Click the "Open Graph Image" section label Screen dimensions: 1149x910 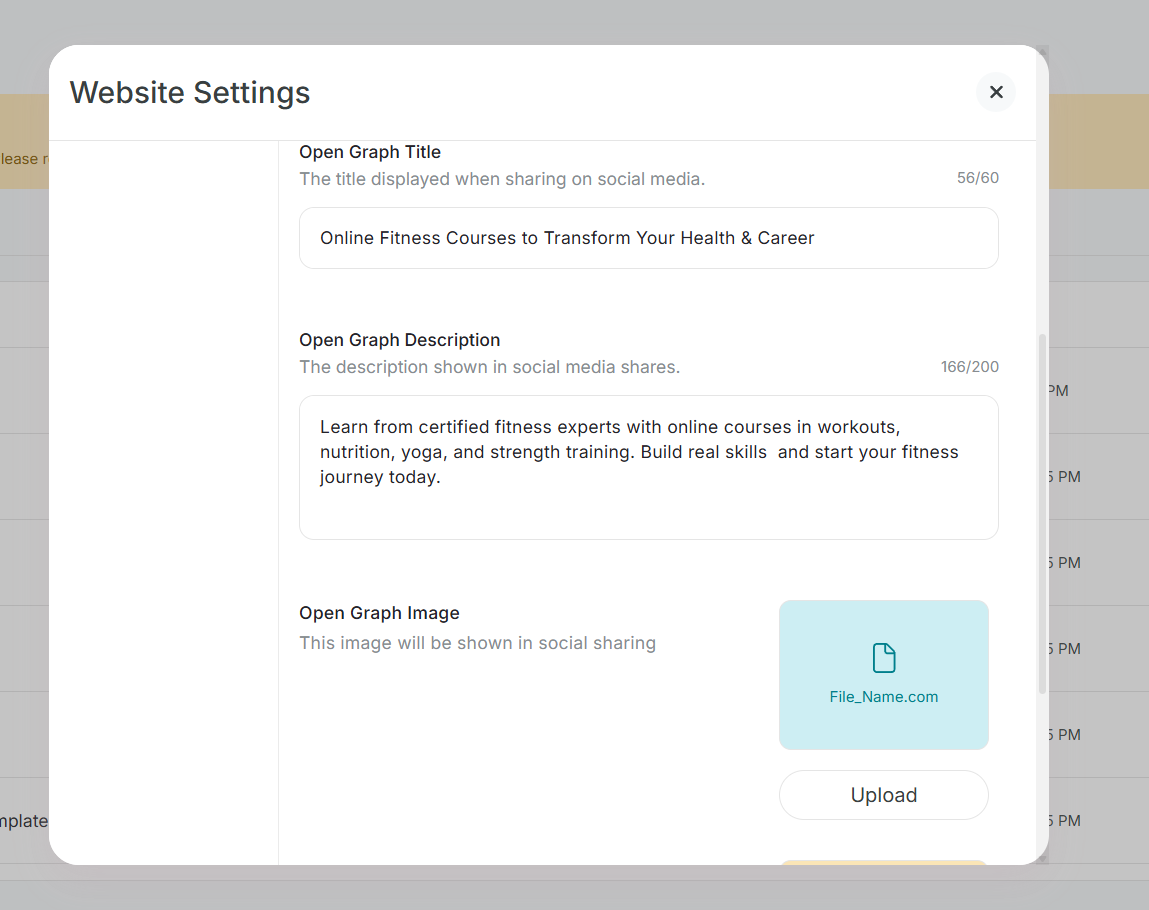379,613
